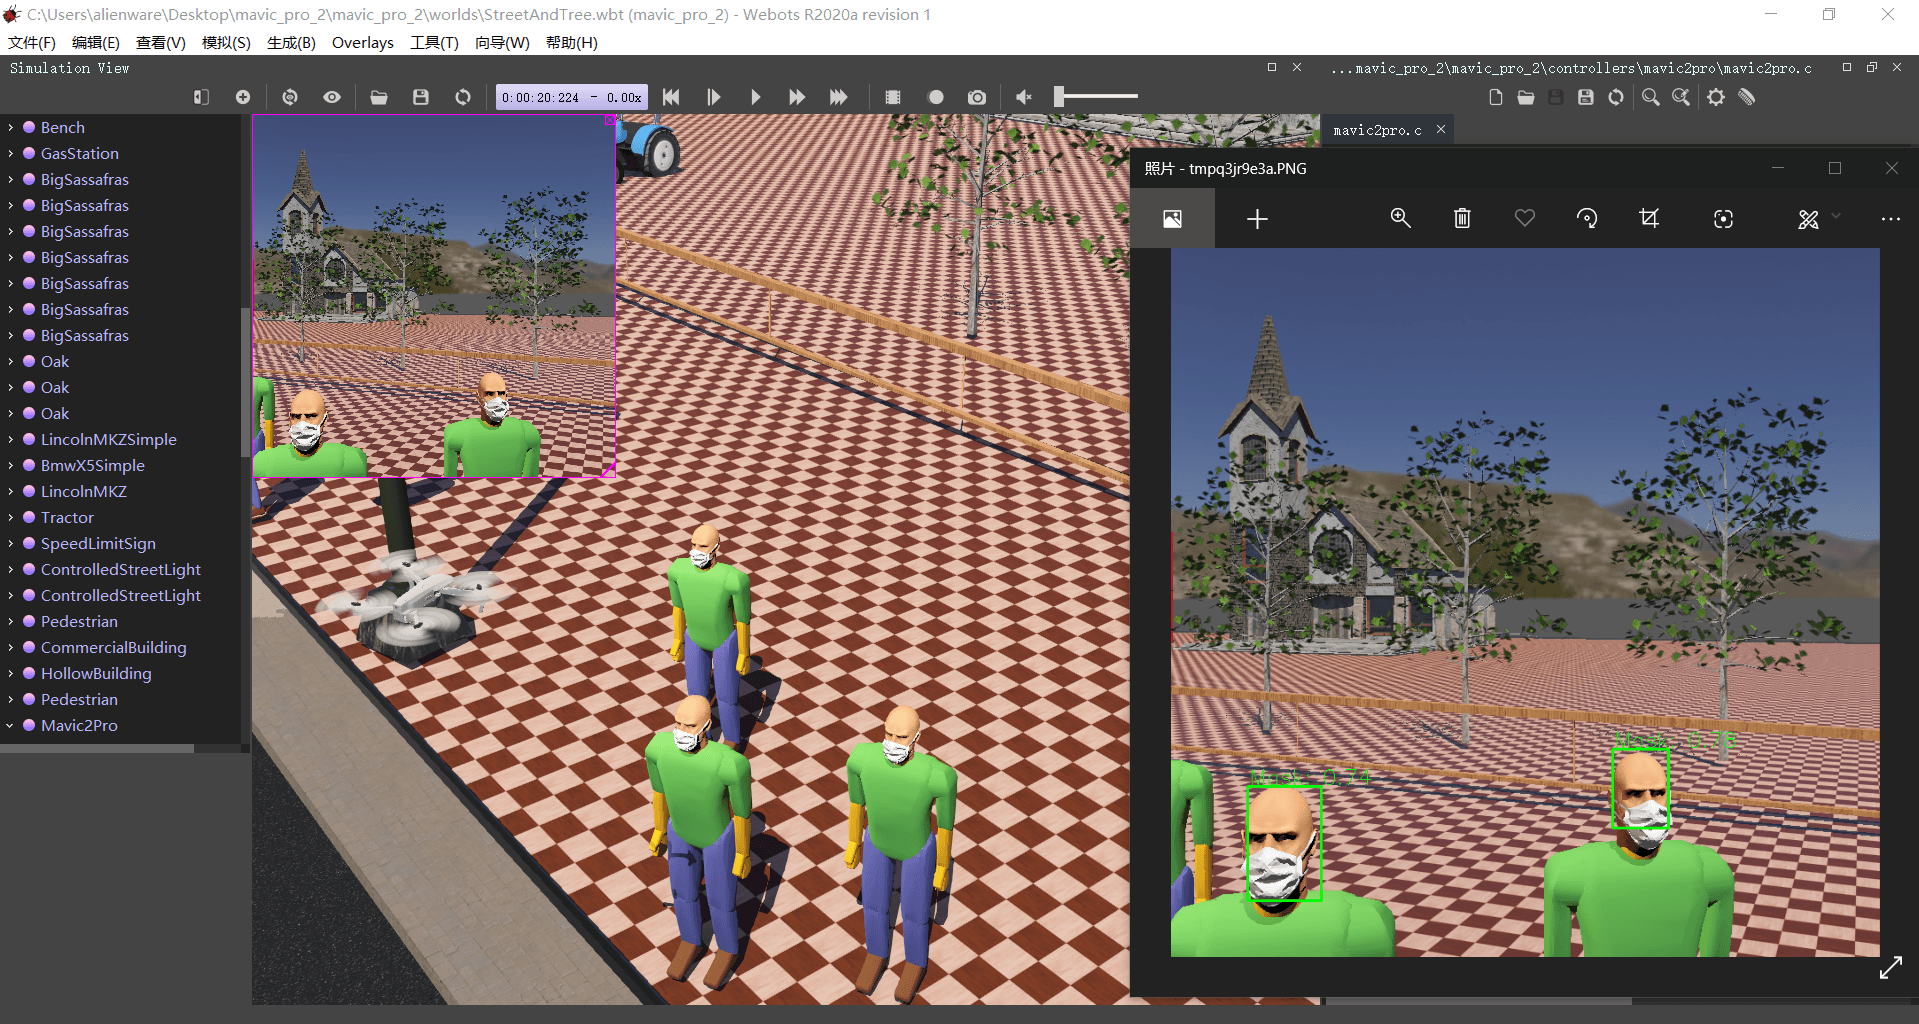Open the 编辑(E) menu
Screen dimensions: 1919x1024
pos(96,42)
